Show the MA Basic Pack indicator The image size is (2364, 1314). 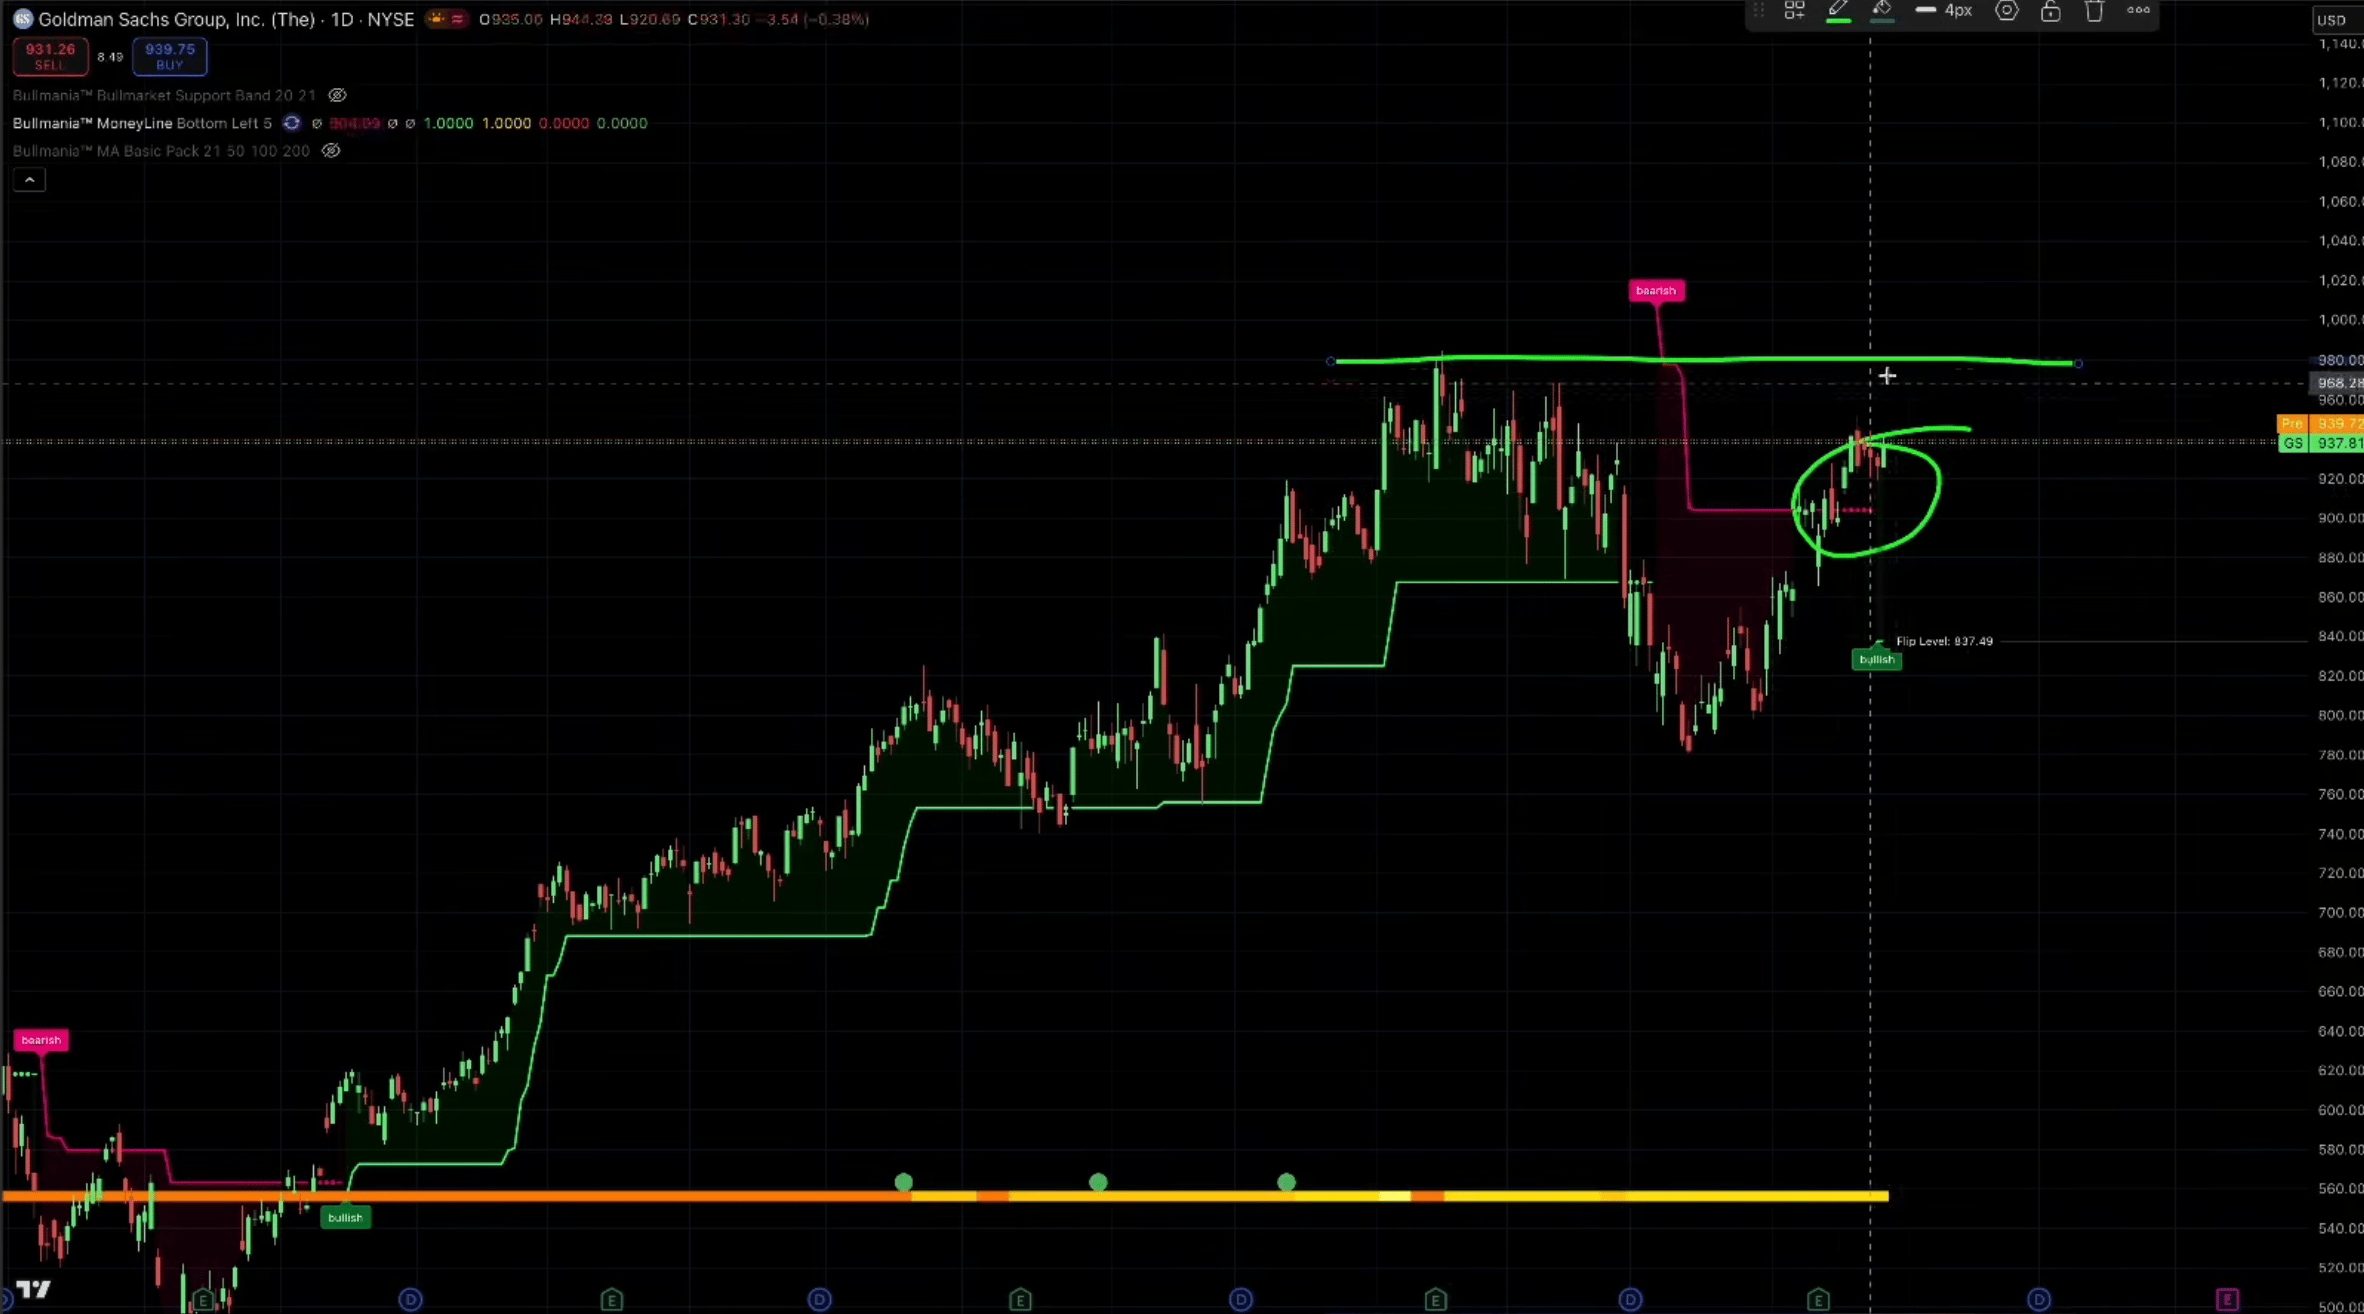pos(331,151)
